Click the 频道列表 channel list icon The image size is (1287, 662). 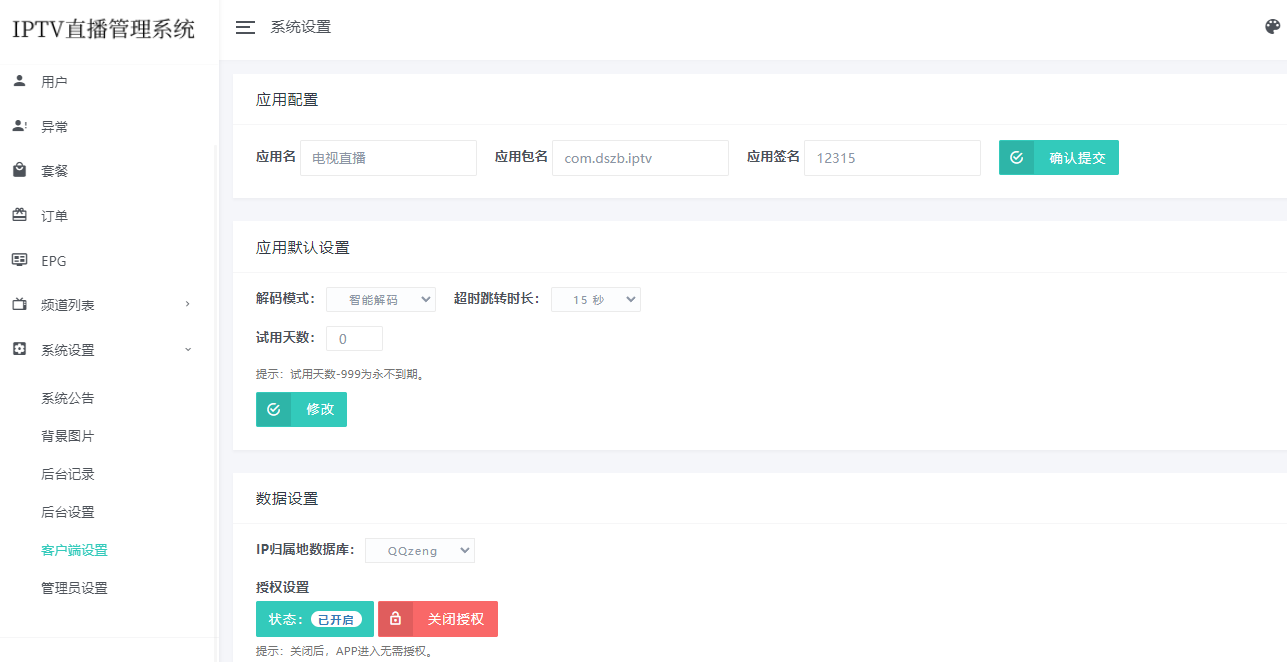click(x=17, y=305)
